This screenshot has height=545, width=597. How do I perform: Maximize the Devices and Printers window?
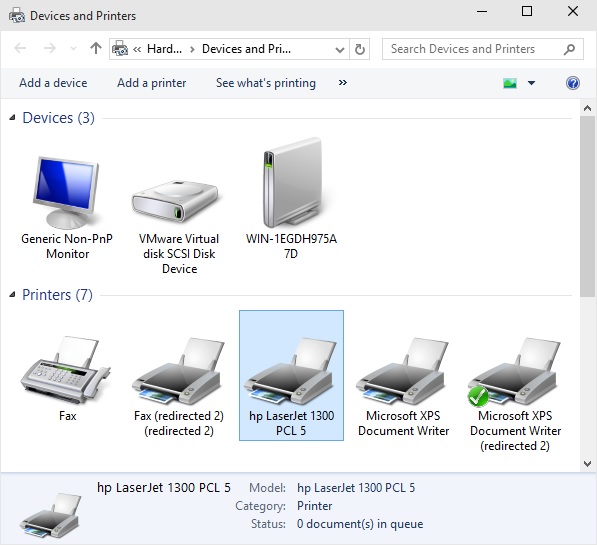[527, 11]
